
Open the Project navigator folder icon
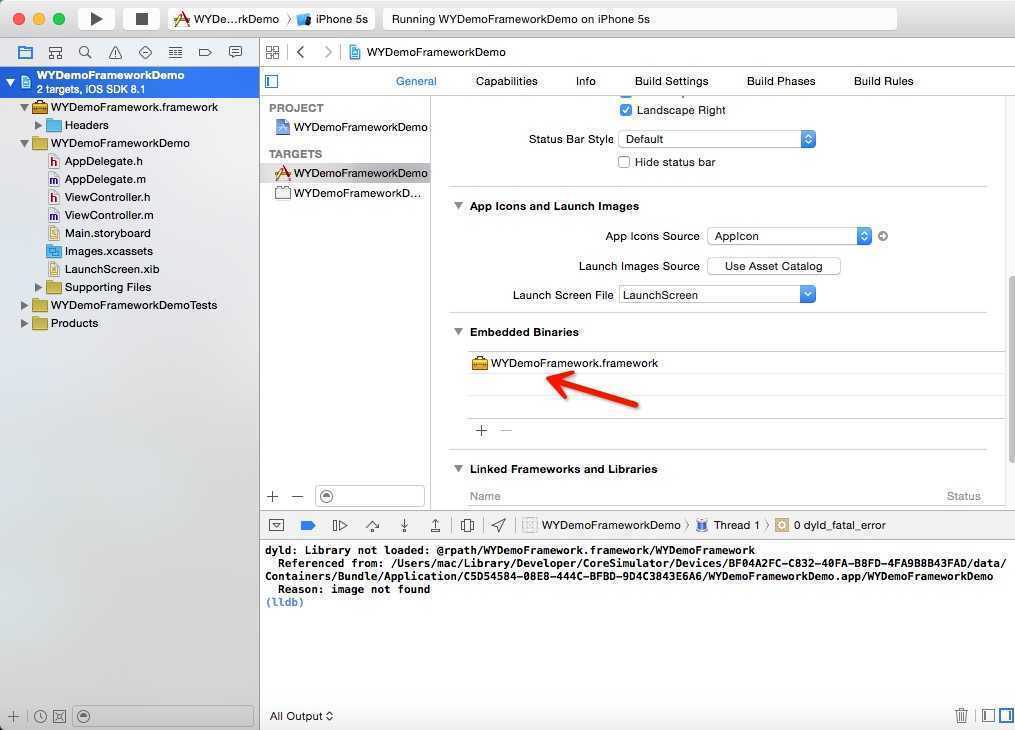pyautogui.click(x=25, y=52)
